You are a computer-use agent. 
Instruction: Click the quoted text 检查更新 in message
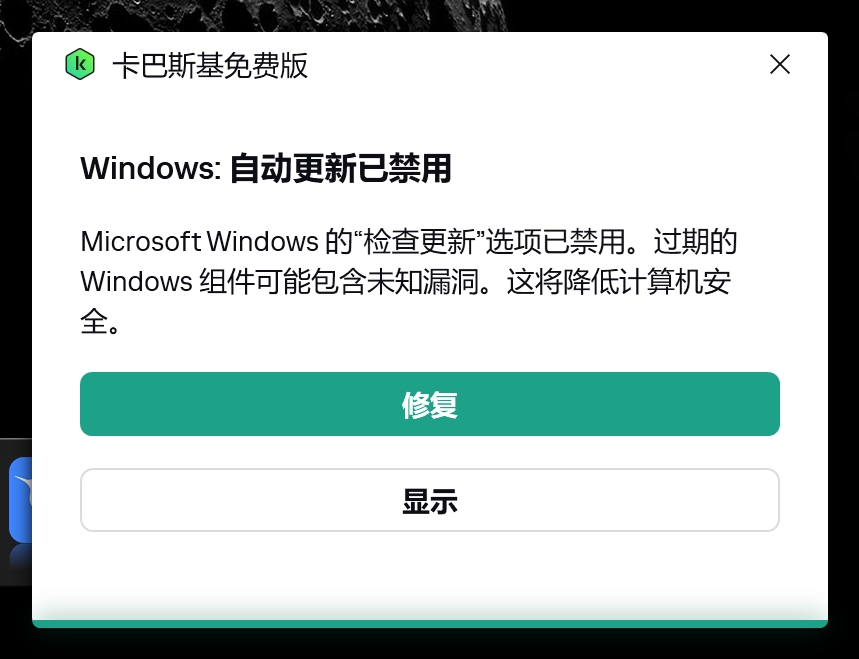[x=419, y=242]
